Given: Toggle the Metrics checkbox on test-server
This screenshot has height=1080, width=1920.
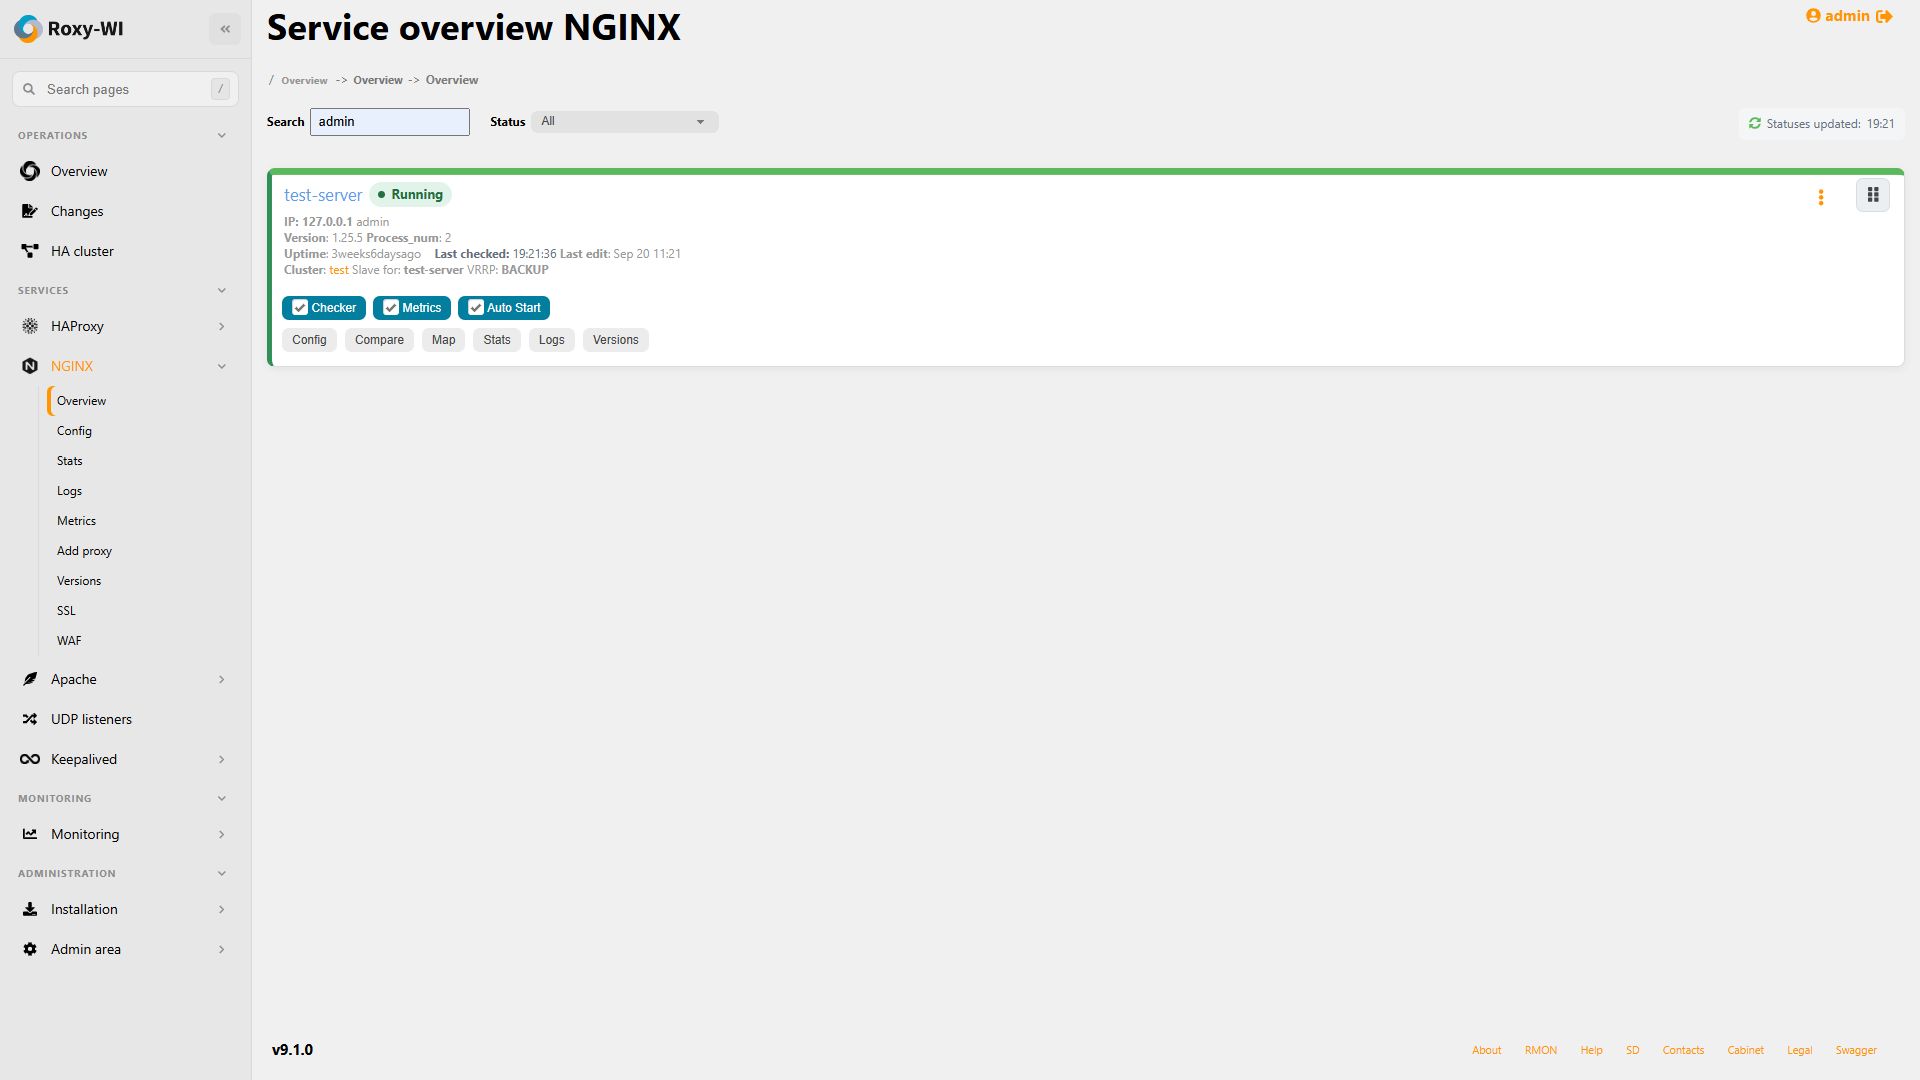Looking at the screenshot, I should (x=391, y=308).
